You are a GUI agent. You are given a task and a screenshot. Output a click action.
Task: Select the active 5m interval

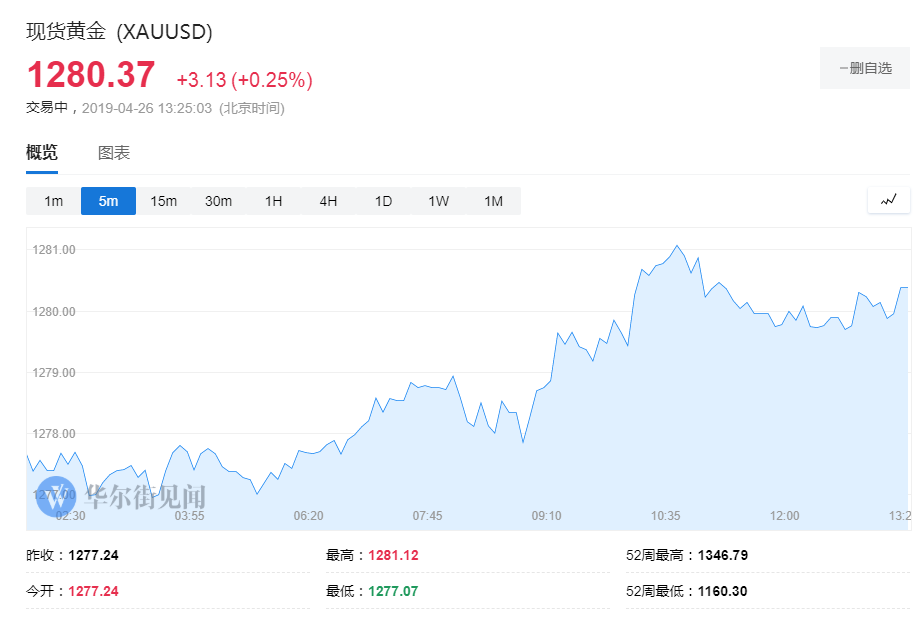point(108,201)
